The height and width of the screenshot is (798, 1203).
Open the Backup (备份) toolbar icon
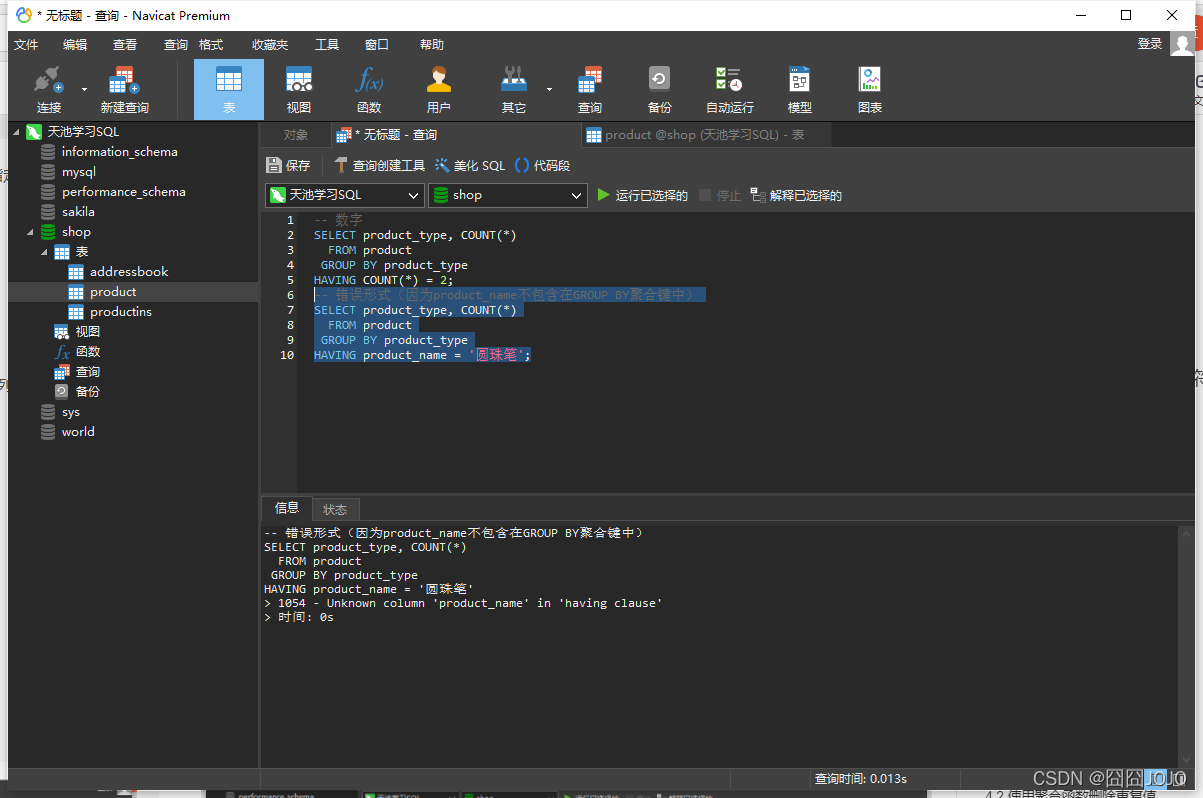659,89
